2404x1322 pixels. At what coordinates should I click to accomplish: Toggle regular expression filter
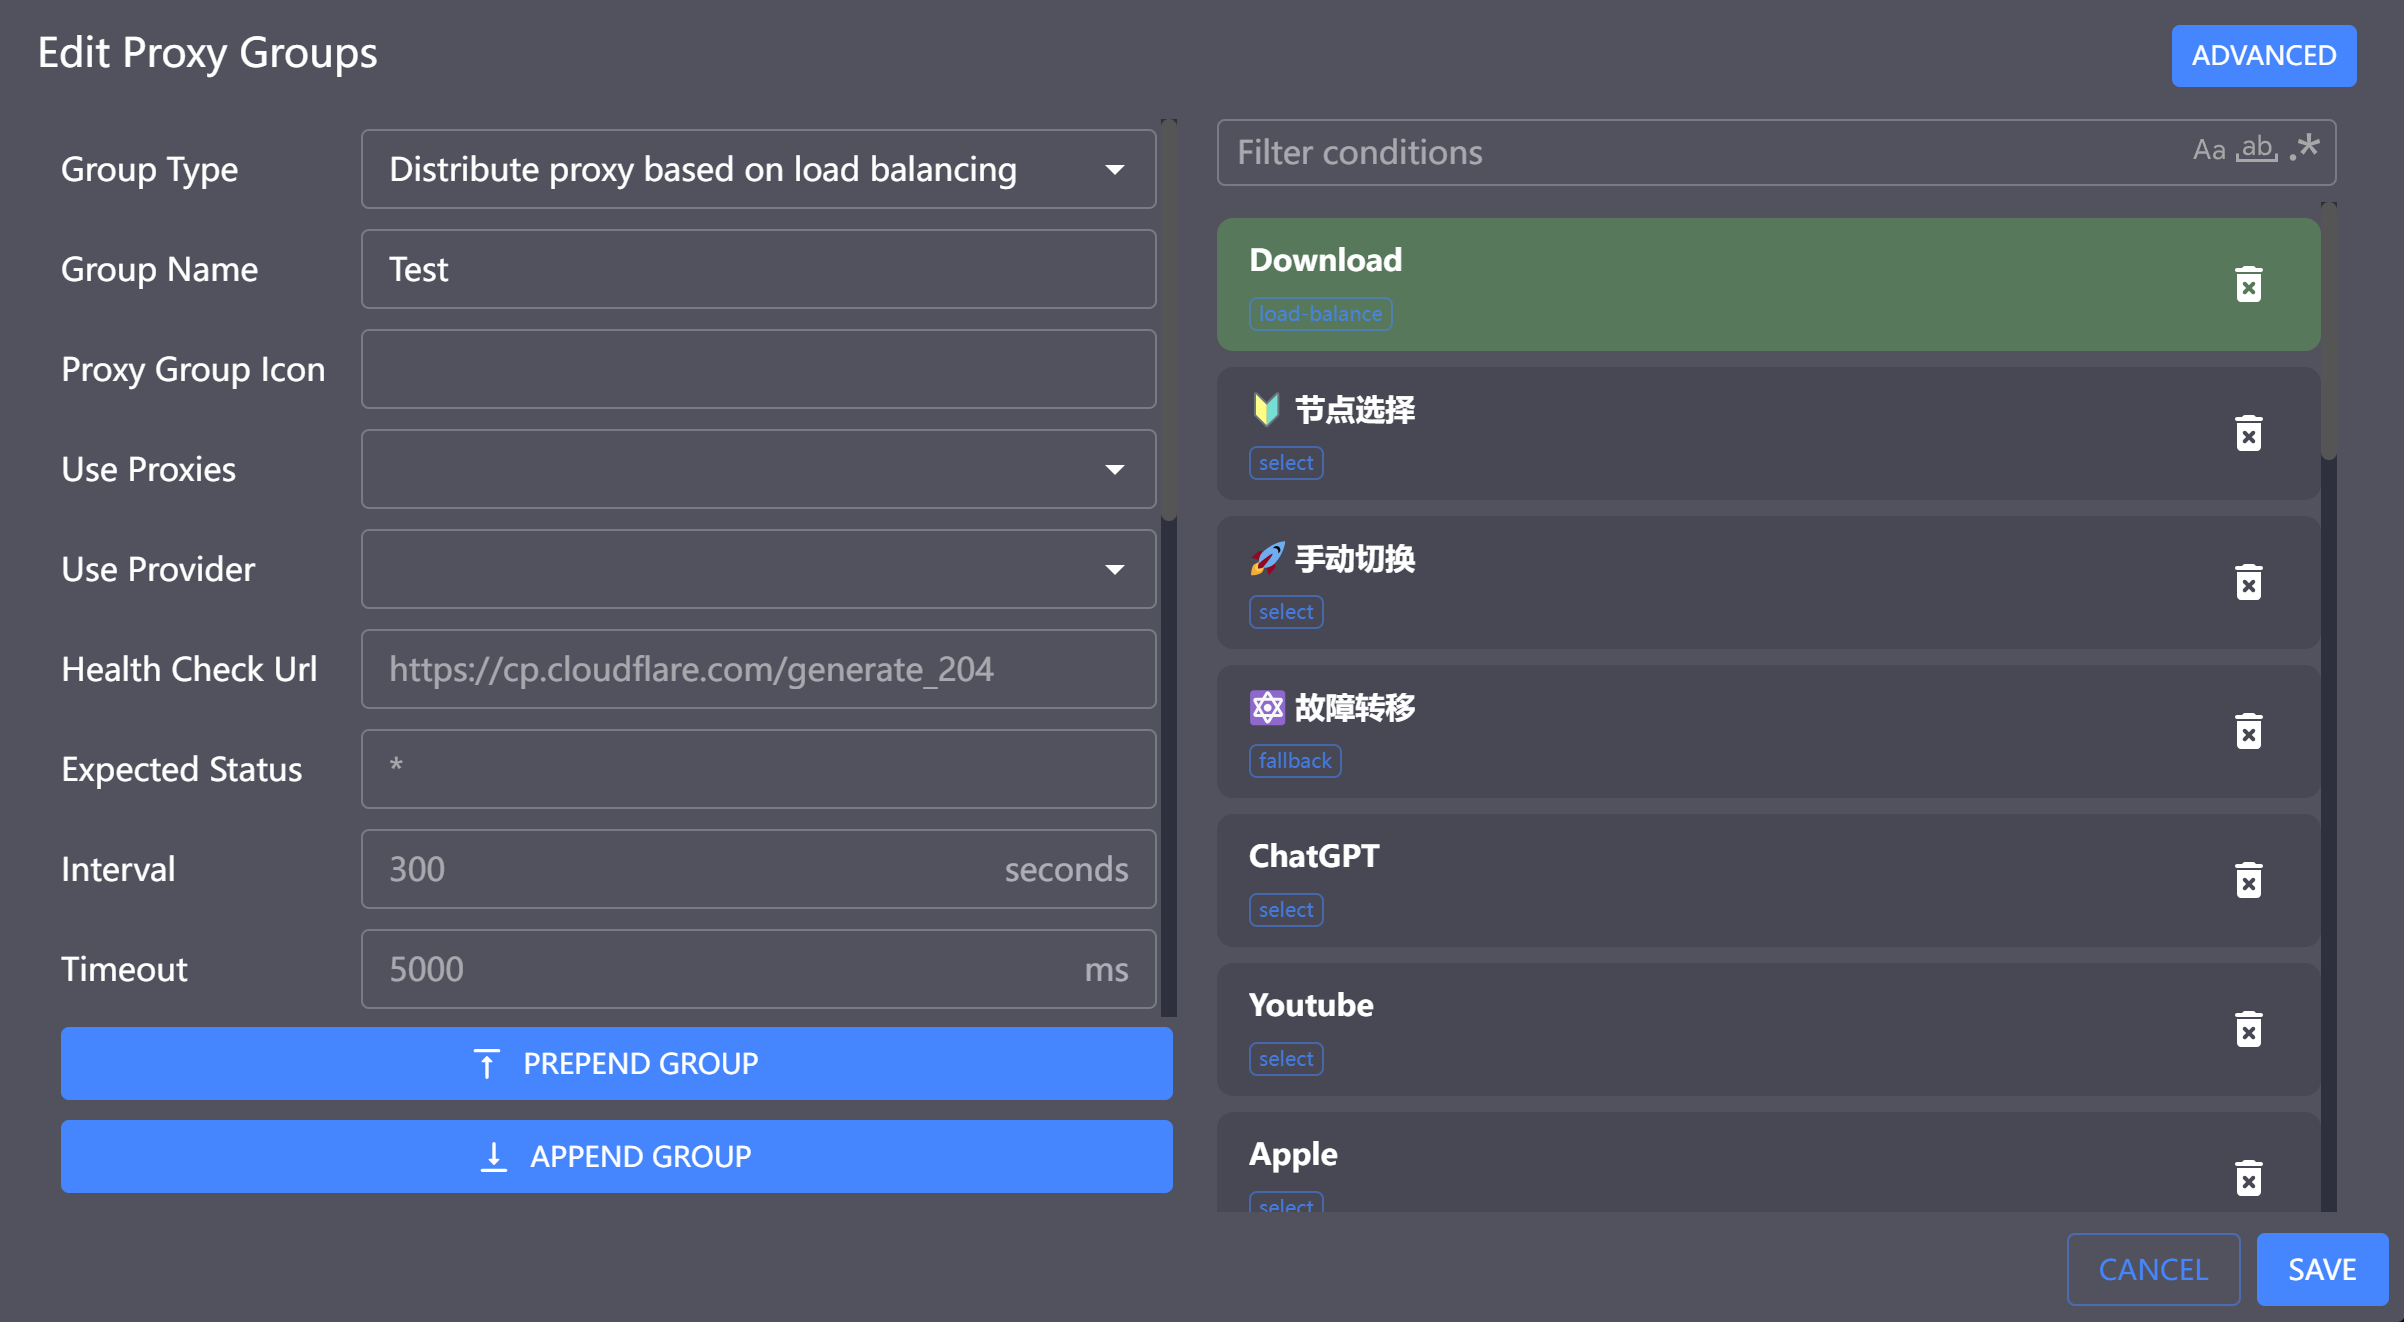coord(2305,148)
